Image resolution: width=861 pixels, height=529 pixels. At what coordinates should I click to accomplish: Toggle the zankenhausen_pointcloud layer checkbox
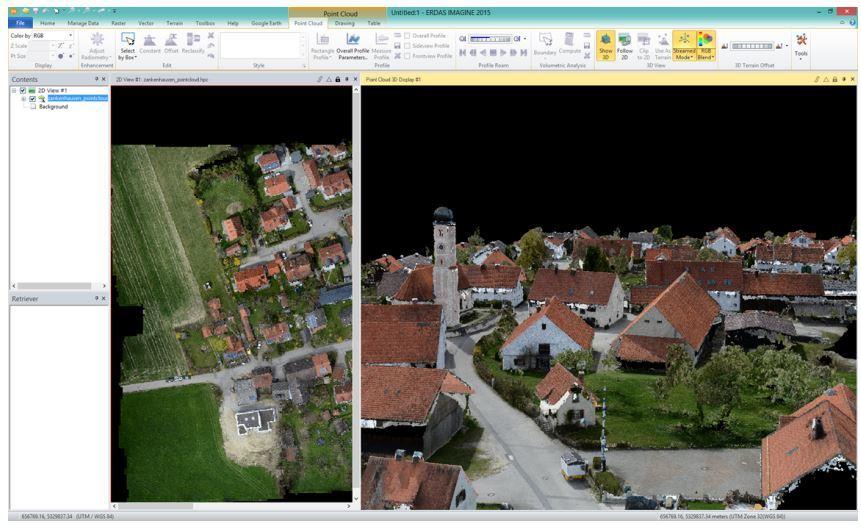click(32, 98)
